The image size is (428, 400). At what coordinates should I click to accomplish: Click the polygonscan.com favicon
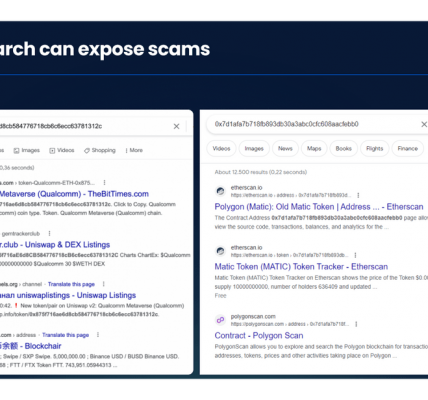[x=220, y=320]
